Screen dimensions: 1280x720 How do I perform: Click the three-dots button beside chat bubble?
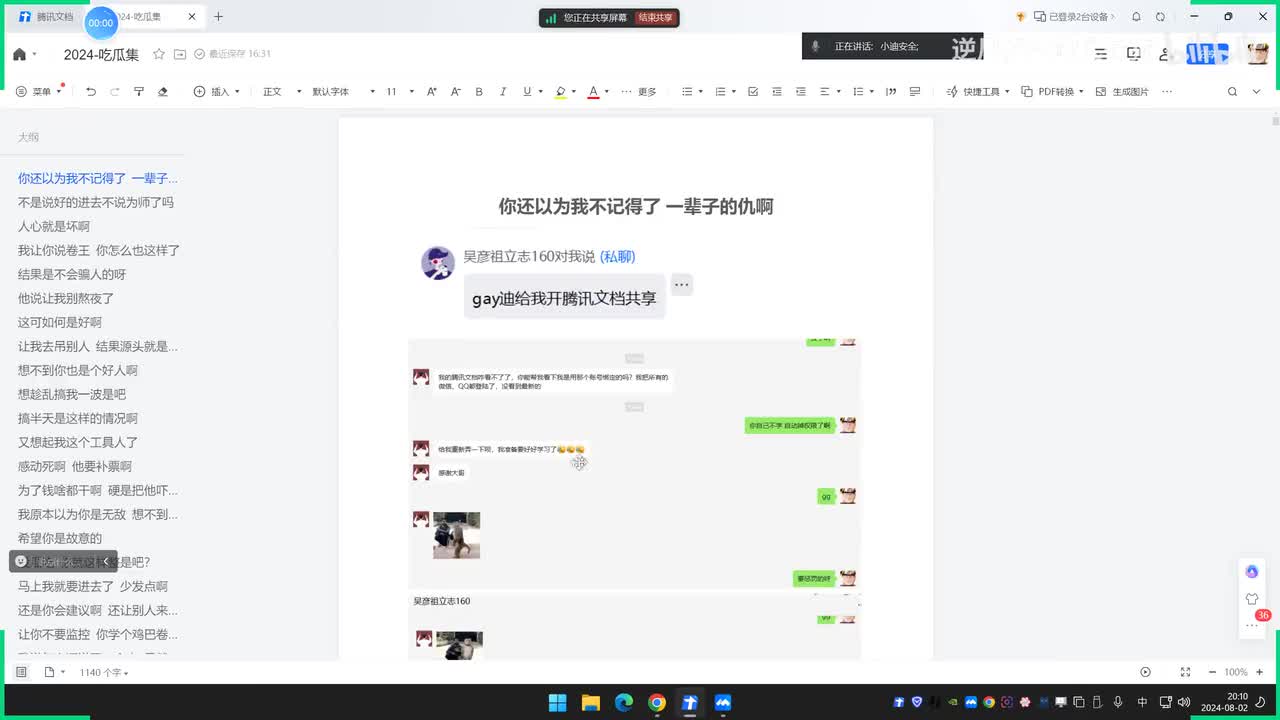click(681, 285)
